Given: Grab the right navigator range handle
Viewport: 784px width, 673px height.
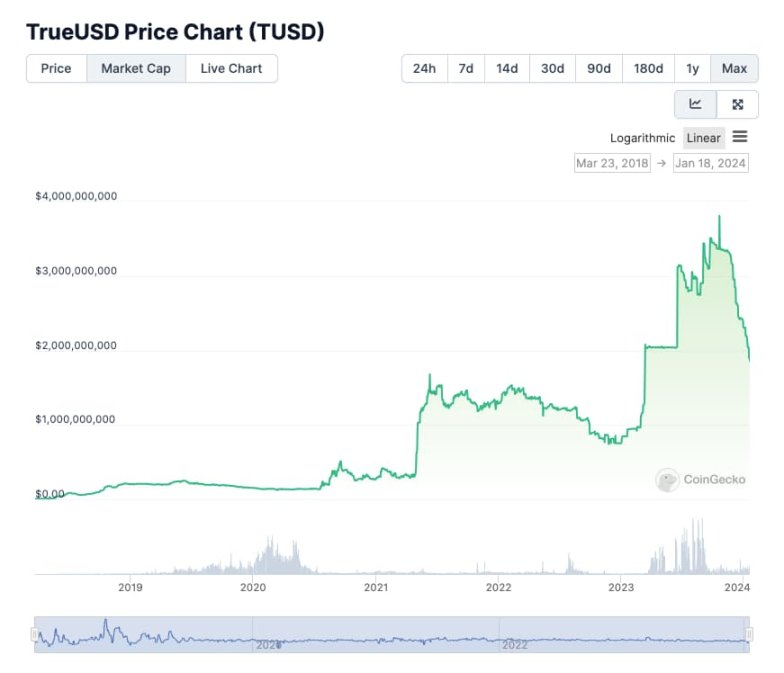Looking at the screenshot, I should [x=749, y=634].
